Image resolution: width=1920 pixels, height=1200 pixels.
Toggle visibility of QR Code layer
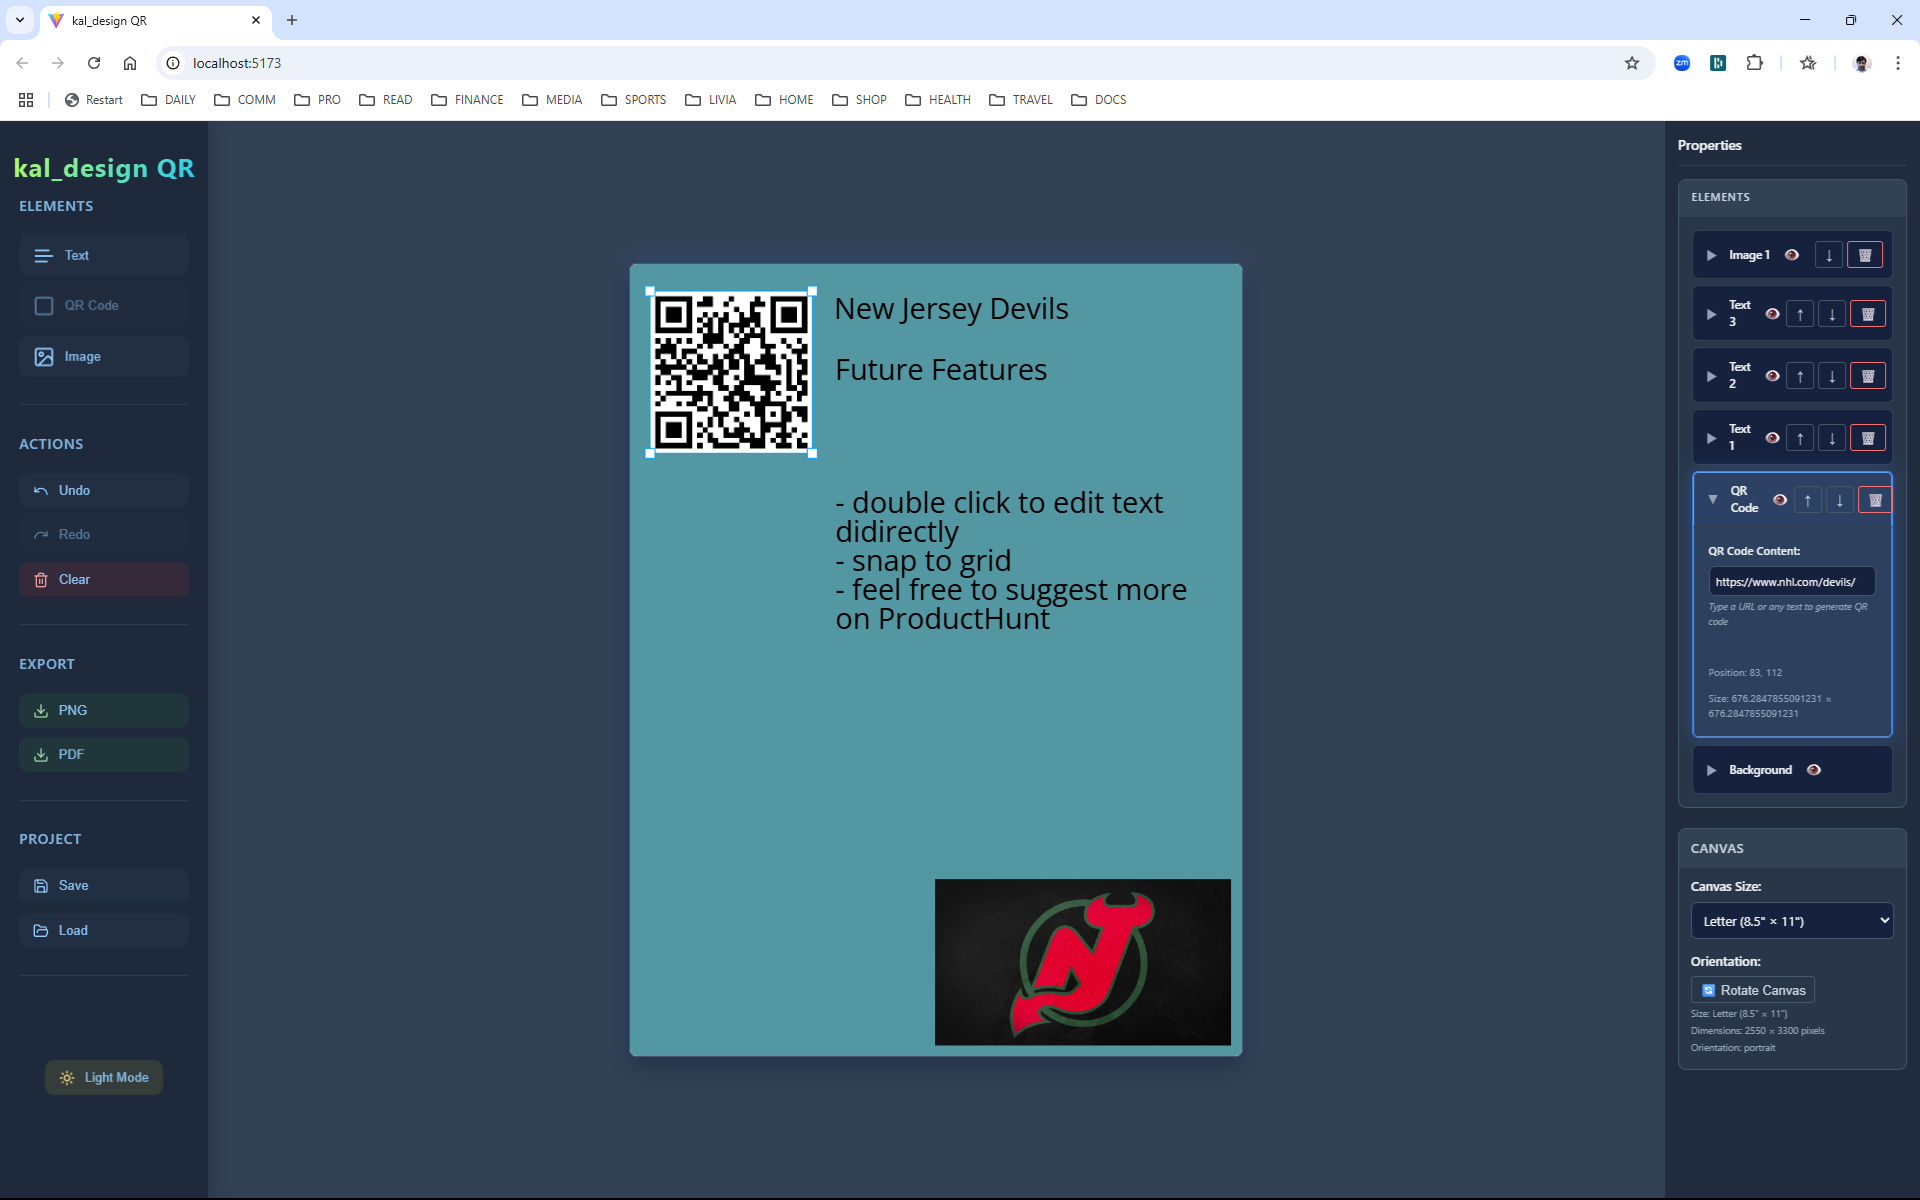[1780, 500]
